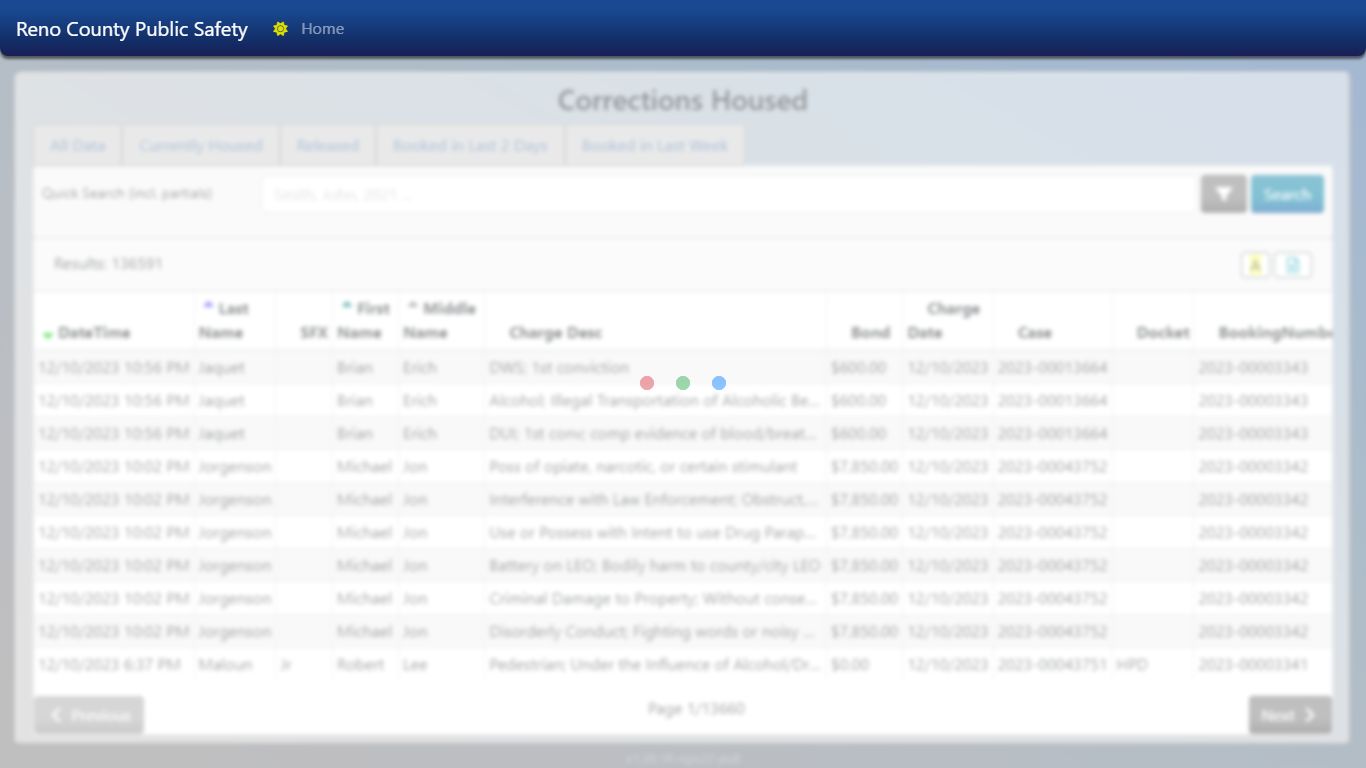Image resolution: width=1366 pixels, height=768 pixels.
Task: Click the '$0.00' bond cell
Action: (x=865, y=665)
